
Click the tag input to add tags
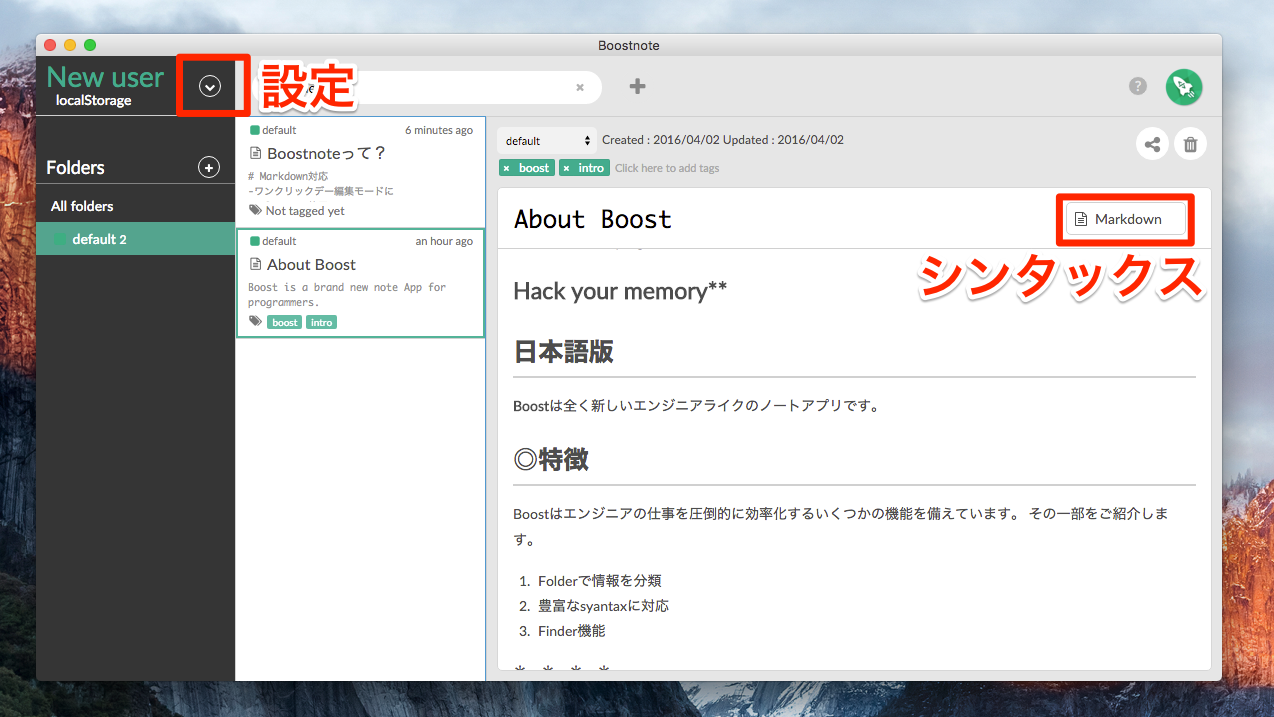[667, 168]
